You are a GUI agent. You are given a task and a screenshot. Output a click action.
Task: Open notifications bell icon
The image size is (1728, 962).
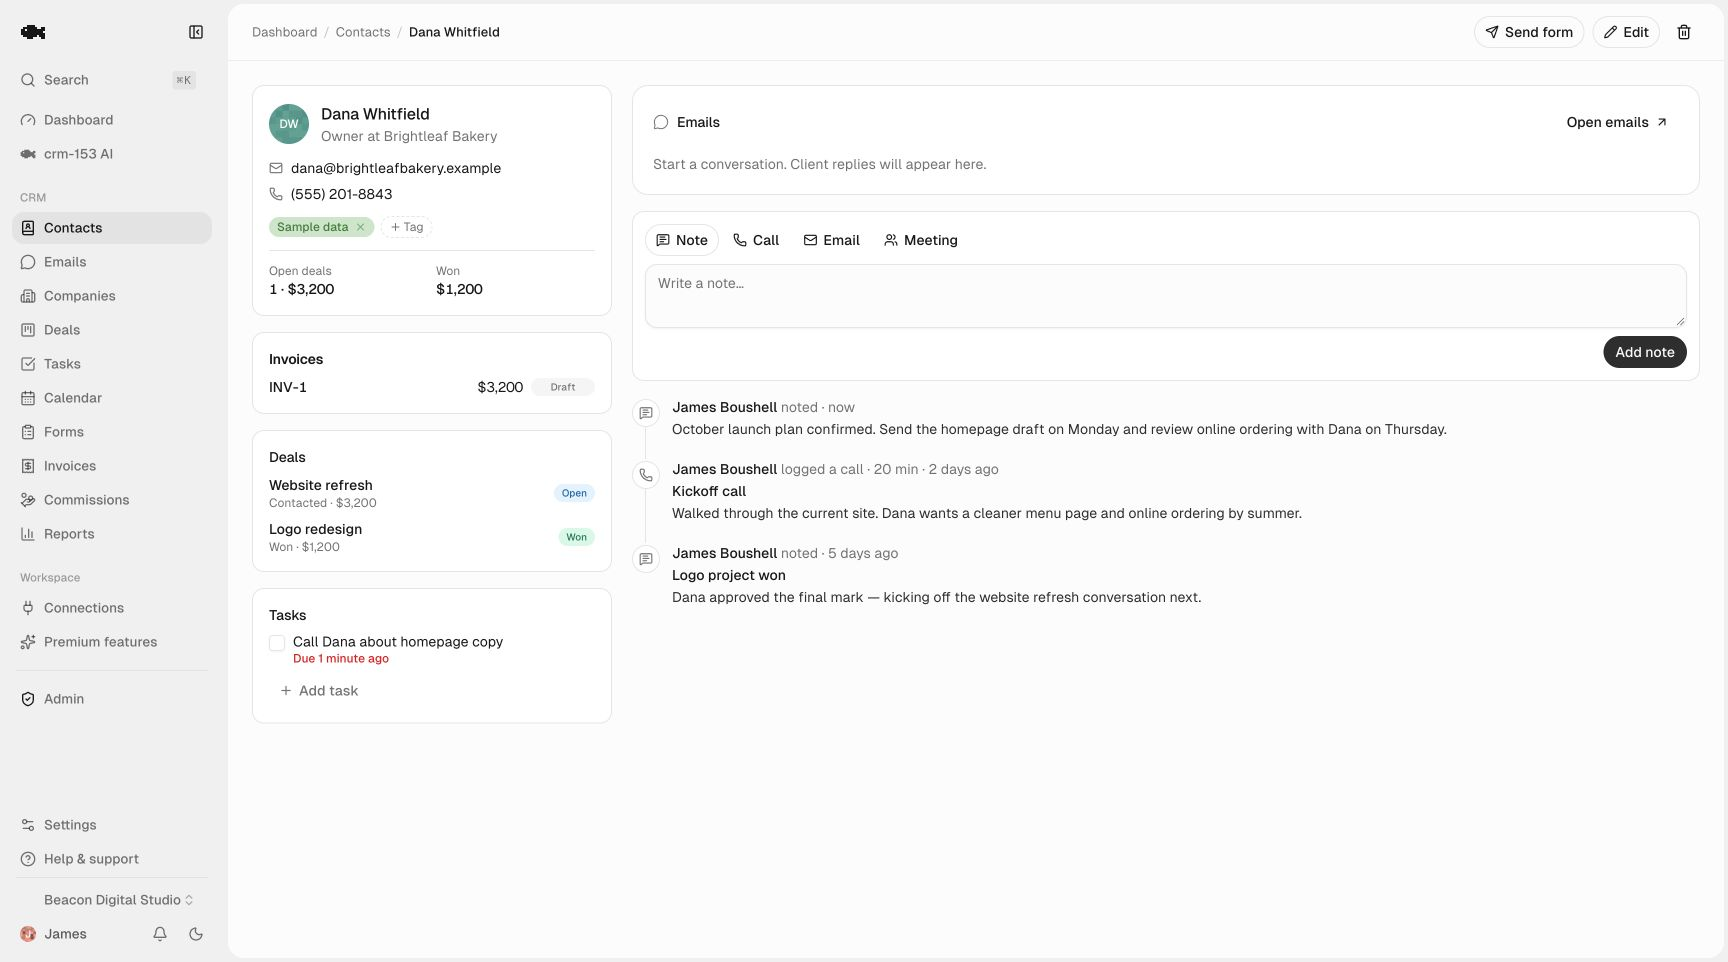point(160,934)
